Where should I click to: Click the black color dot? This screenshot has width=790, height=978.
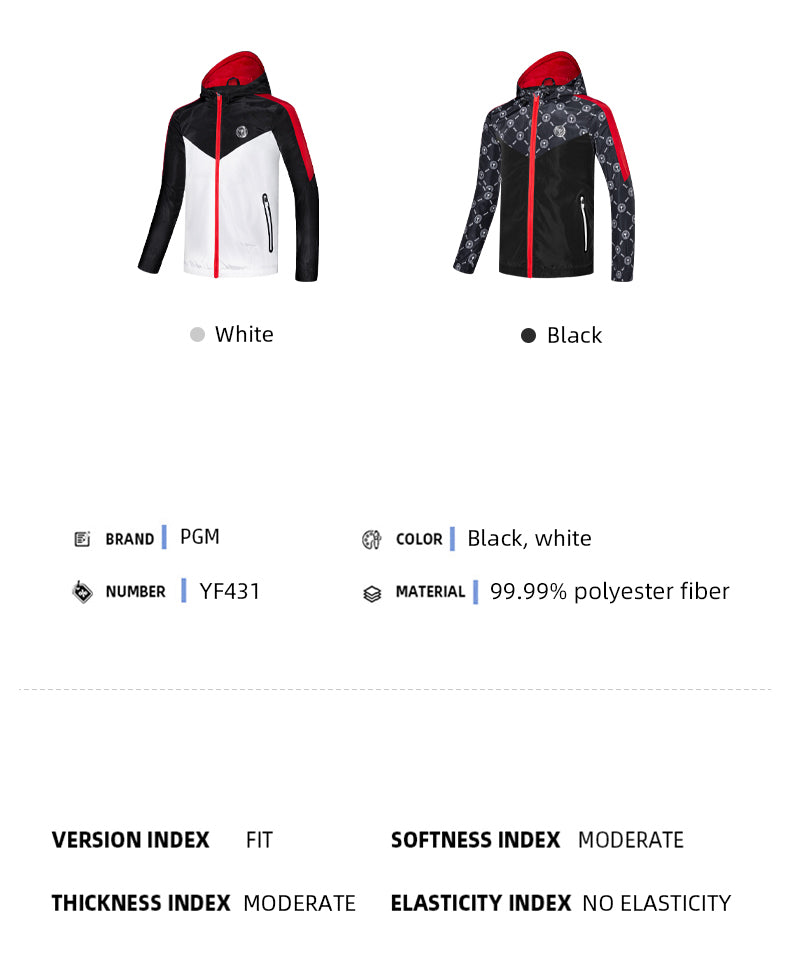click(x=529, y=336)
